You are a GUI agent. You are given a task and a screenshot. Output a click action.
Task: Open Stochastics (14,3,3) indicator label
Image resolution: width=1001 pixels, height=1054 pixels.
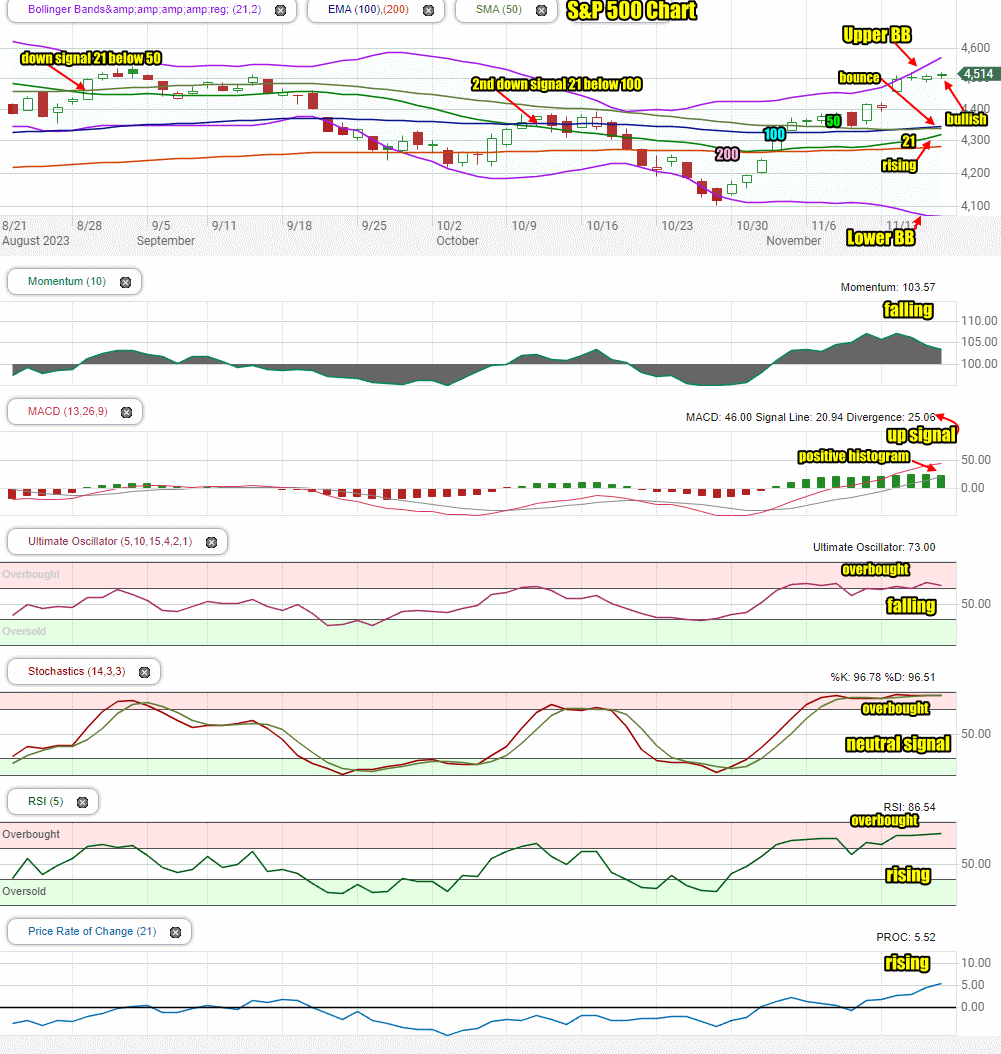pos(76,672)
